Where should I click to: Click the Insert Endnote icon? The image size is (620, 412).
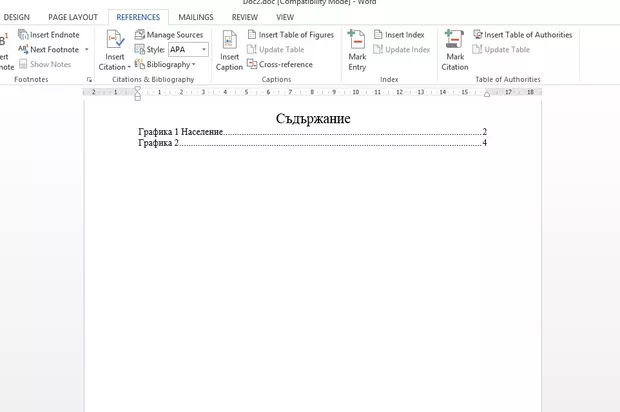pos(23,35)
